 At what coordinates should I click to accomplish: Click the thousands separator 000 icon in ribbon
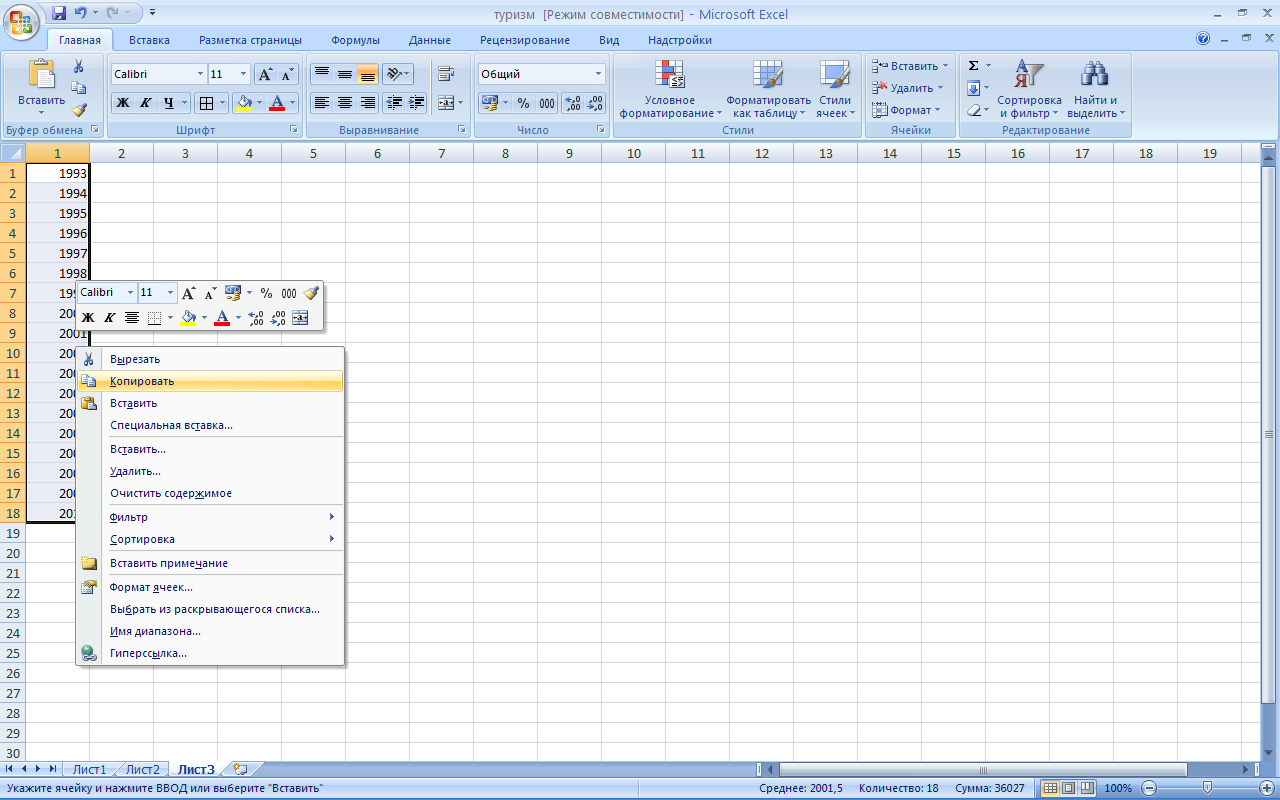[x=547, y=103]
